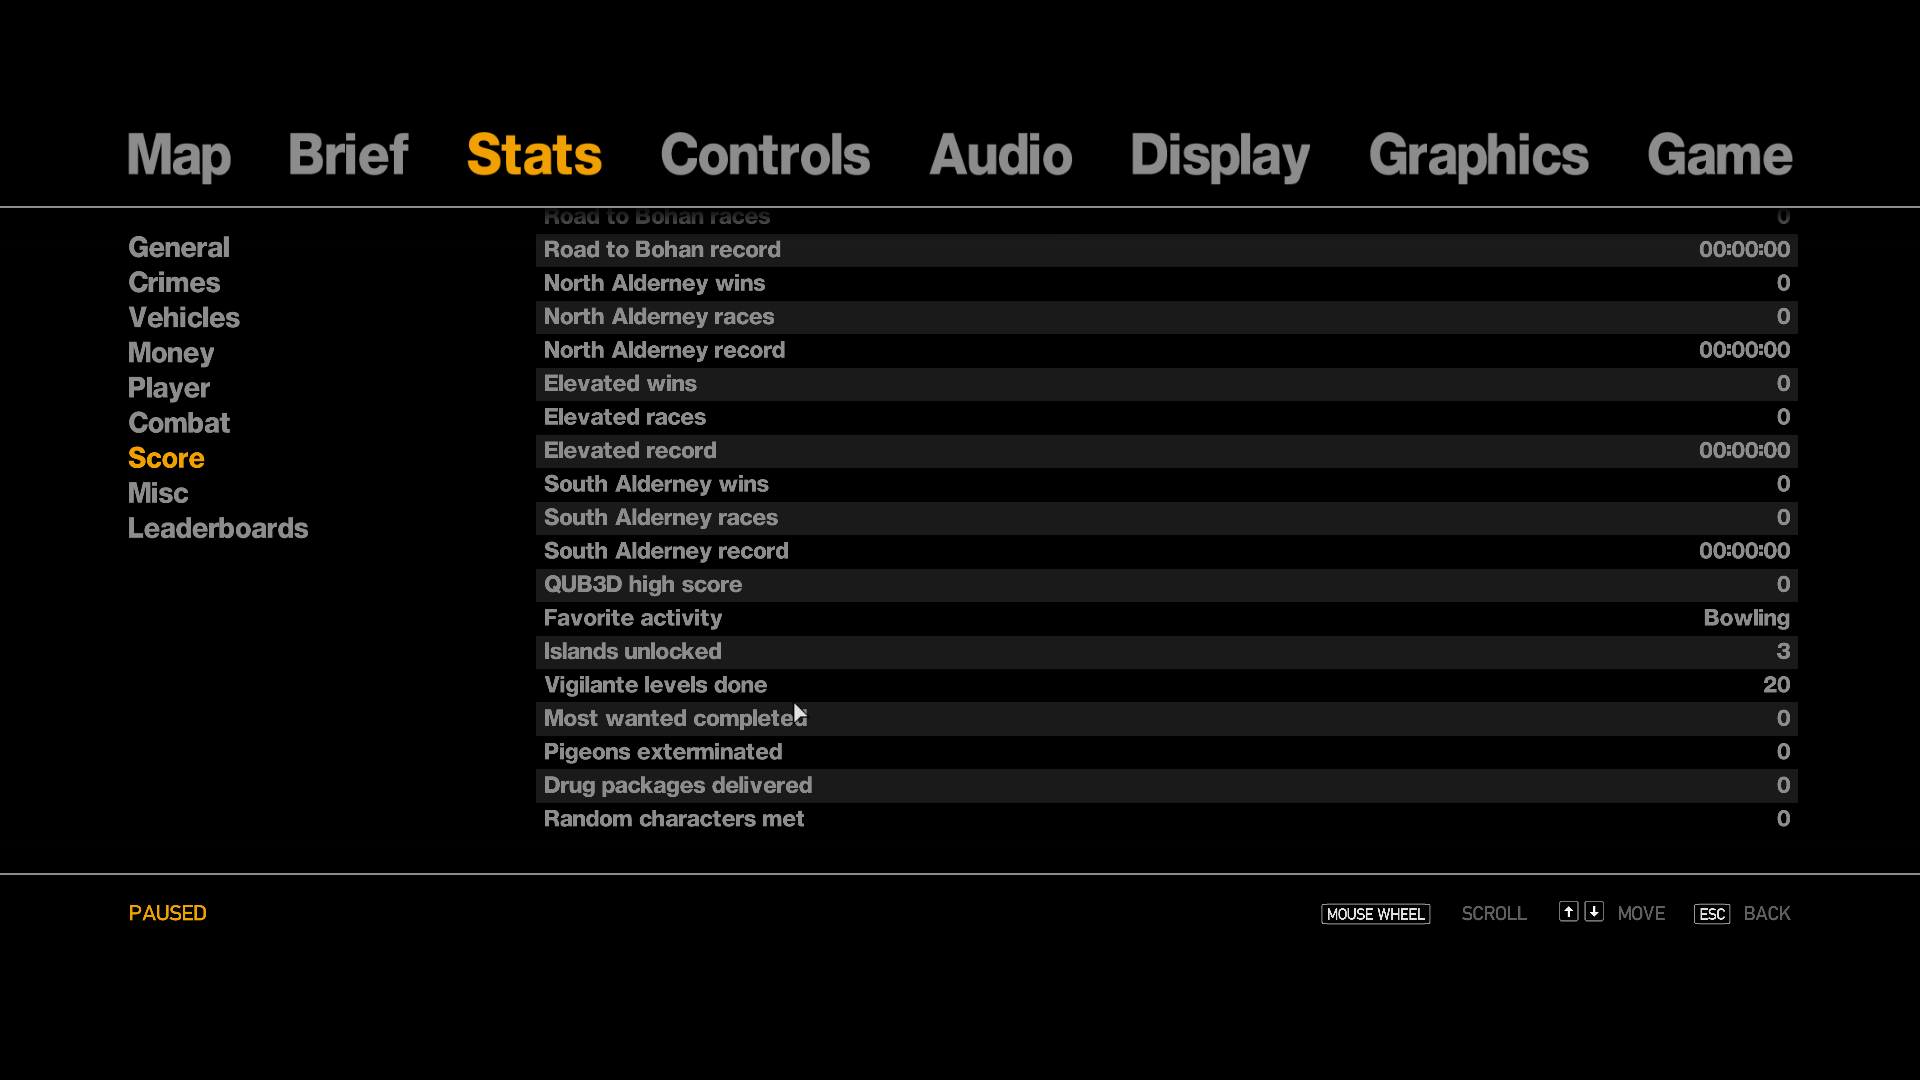Open the Map tab
Viewport: 1920px width, 1080px height.
click(x=179, y=156)
